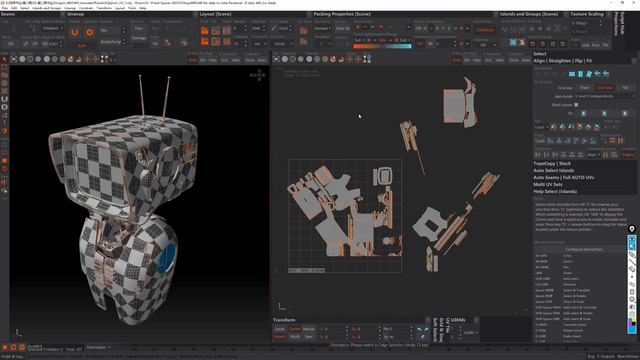Open the Axis mode dropdown

(604, 96)
